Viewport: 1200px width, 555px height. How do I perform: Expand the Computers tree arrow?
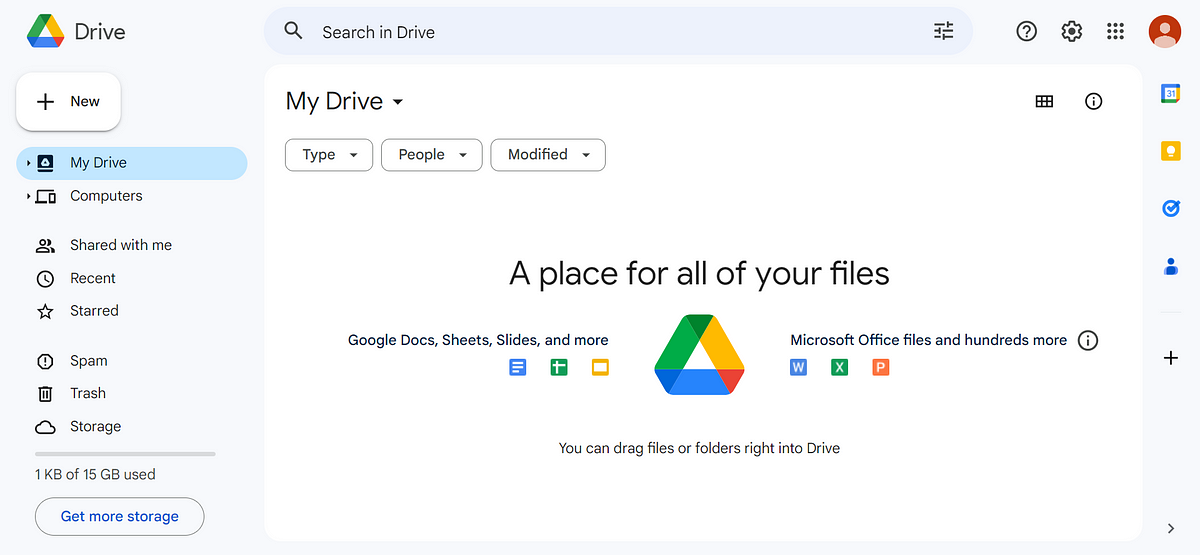coord(28,196)
